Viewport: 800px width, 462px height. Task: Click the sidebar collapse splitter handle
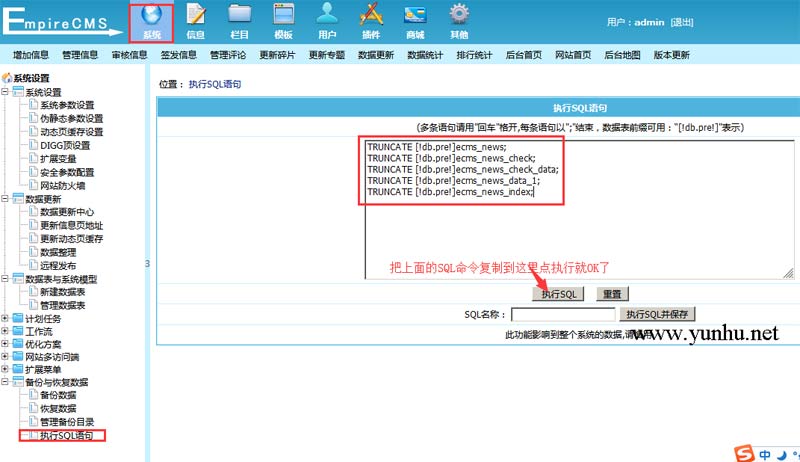(147, 264)
